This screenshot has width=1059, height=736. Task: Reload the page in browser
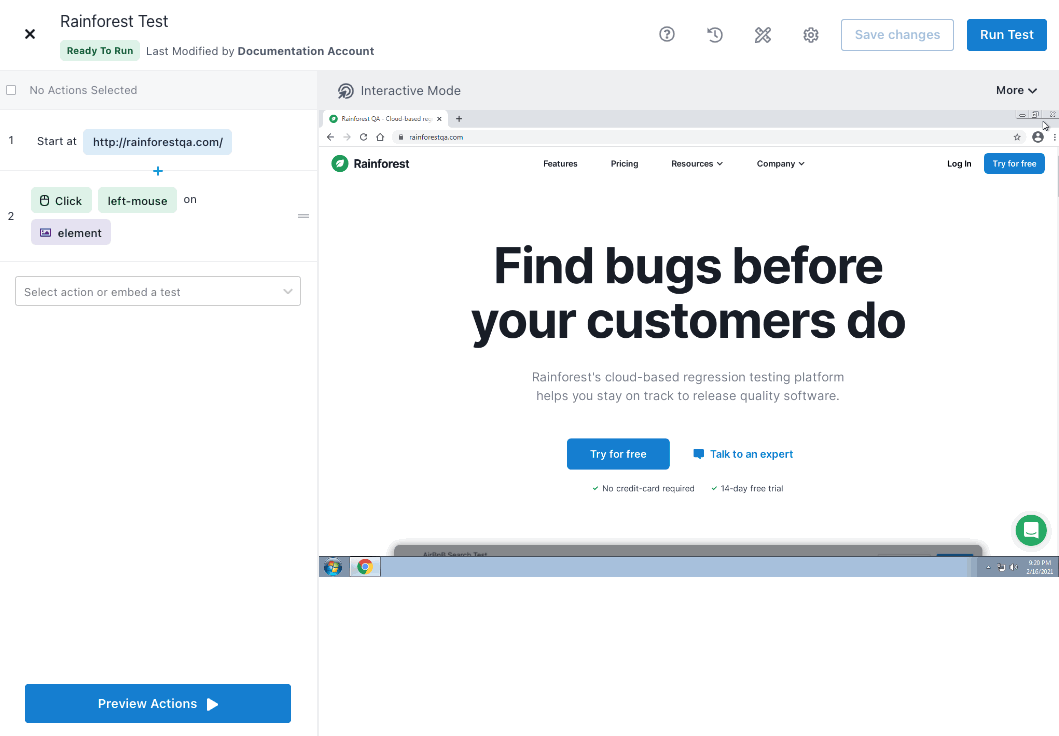[x=363, y=137]
